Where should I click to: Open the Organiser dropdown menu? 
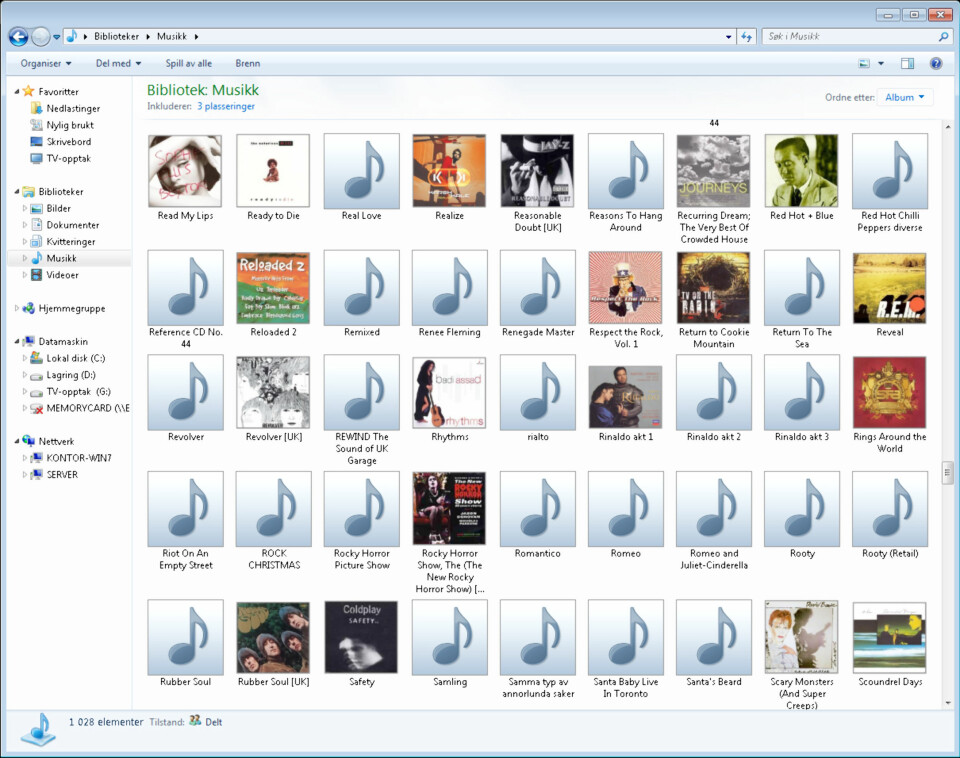click(46, 64)
